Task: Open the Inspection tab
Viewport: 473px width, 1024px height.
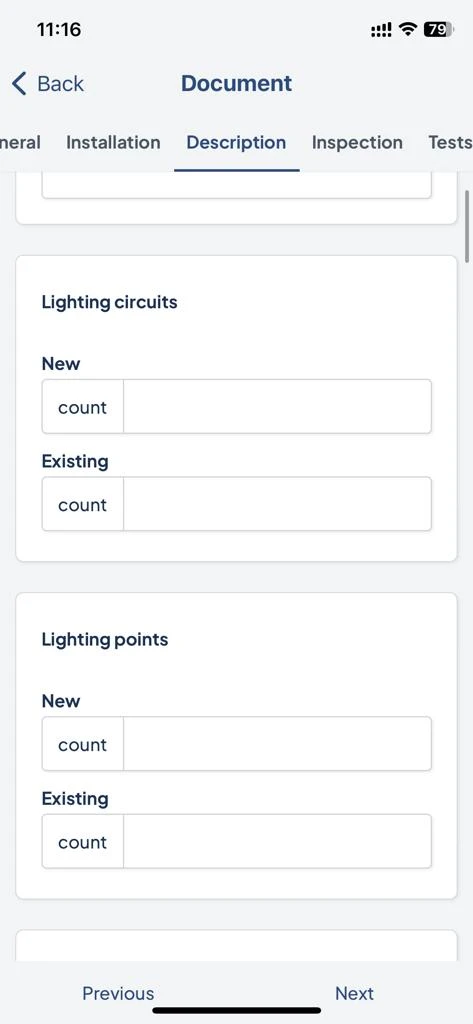Action: (x=357, y=142)
